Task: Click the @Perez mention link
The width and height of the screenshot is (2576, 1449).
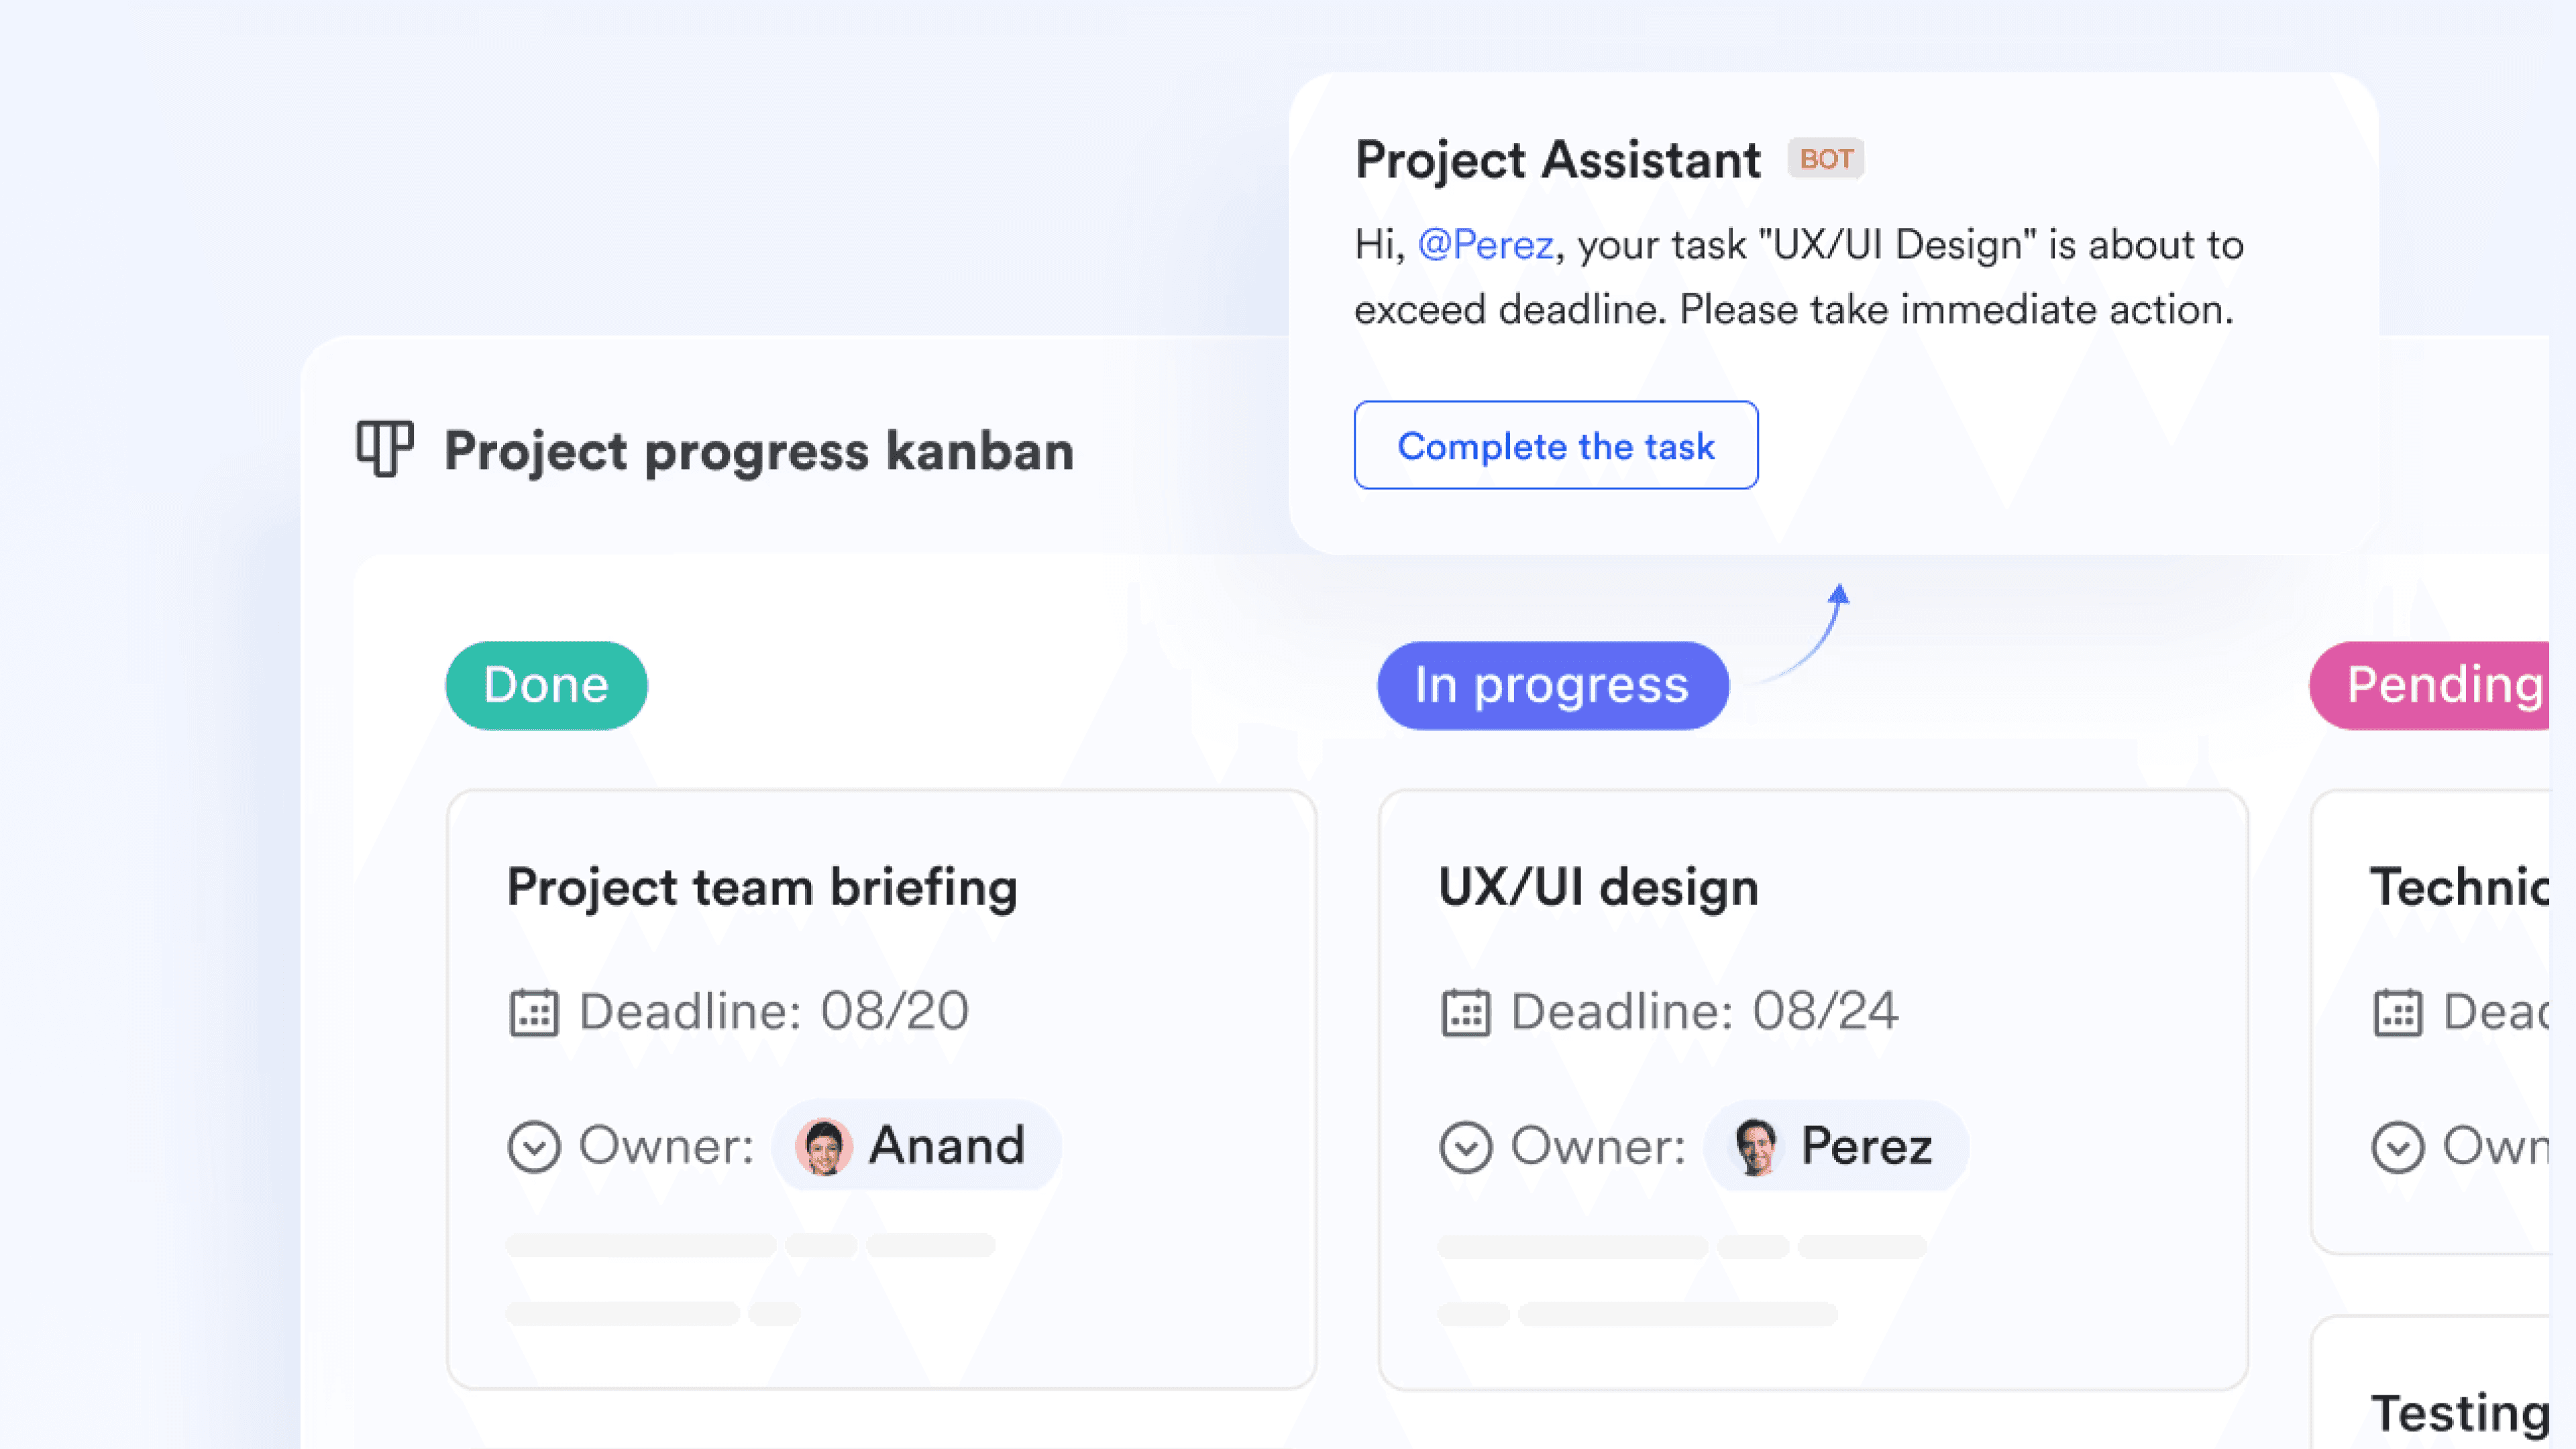Action: click(x=1486, y=245)
